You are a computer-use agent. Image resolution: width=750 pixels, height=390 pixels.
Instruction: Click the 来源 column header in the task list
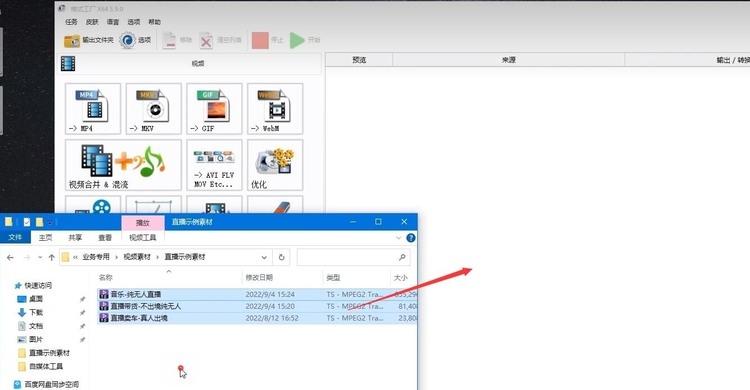click(508, 60)
